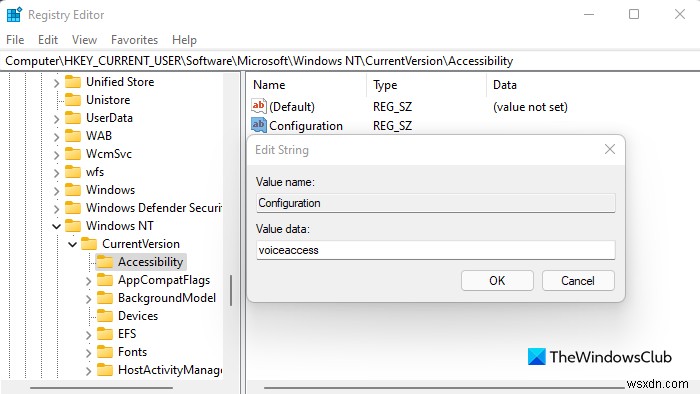The width and height of the screenshot is (700, 394).
Task: Click the Windows folder icon
Action: (73, 190)
